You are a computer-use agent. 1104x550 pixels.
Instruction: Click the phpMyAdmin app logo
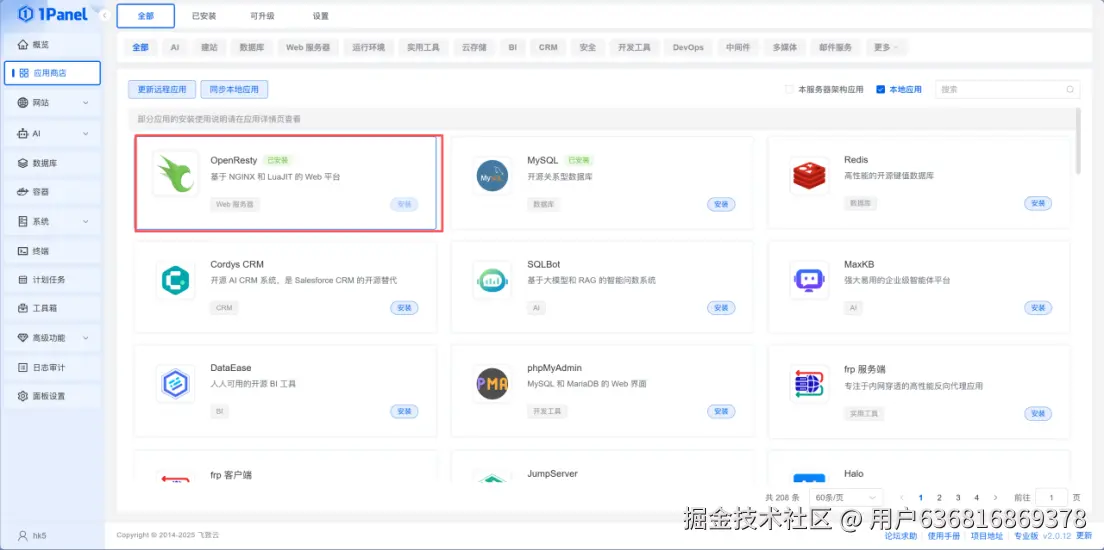492,384
